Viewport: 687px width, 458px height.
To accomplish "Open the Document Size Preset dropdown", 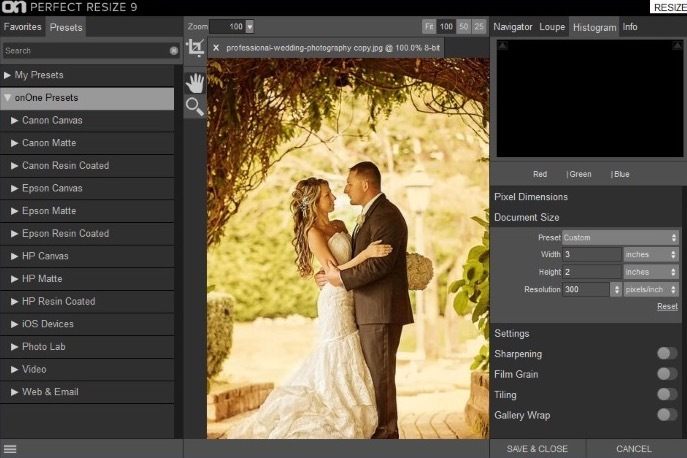I will 620,238.
